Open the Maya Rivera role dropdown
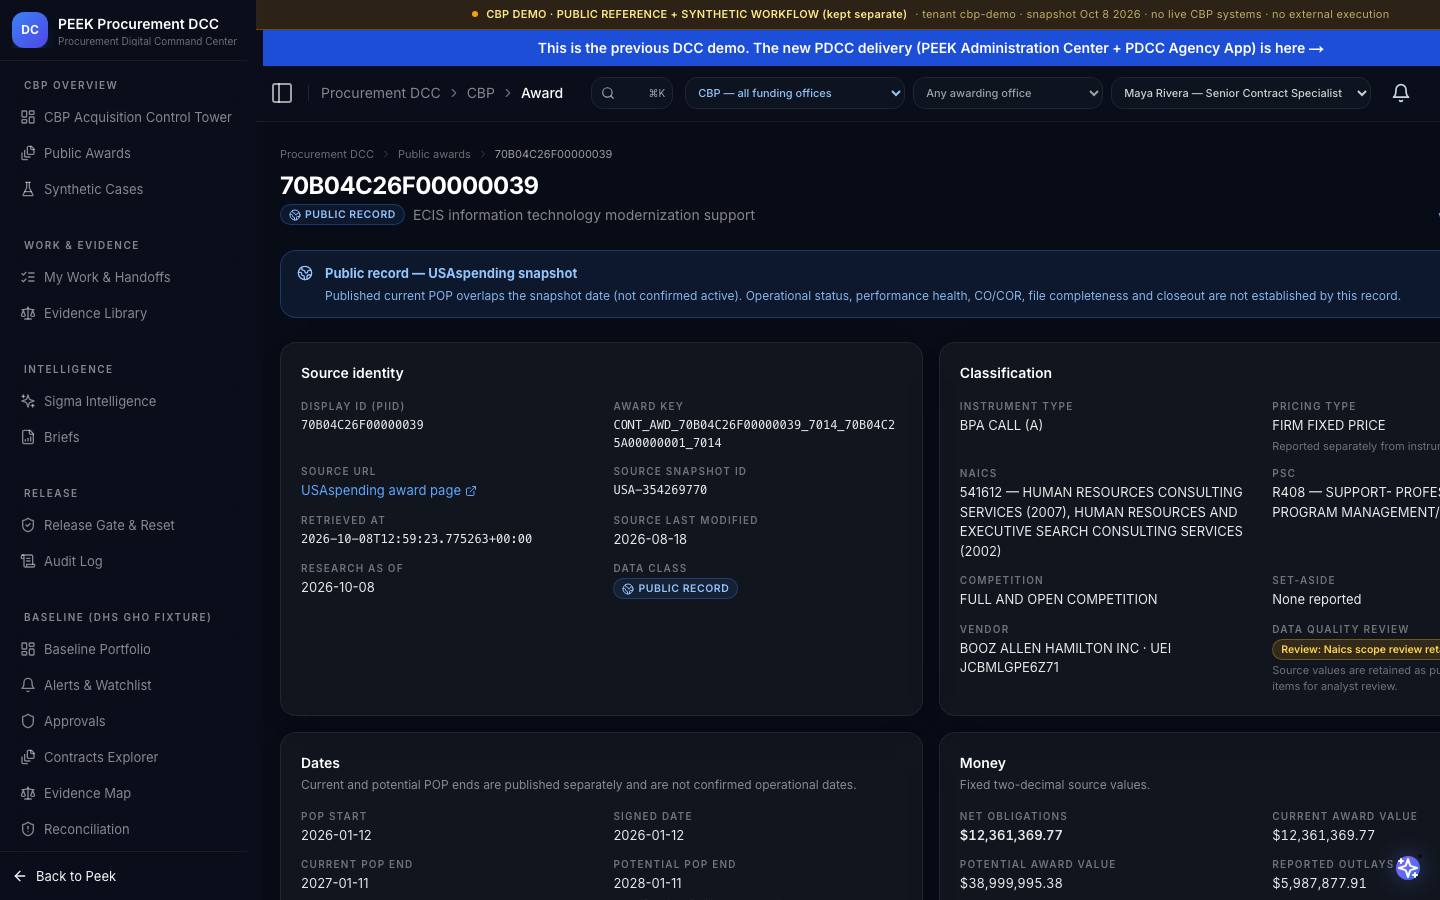The image size is (1440, 900). [x=1241, y=93]
